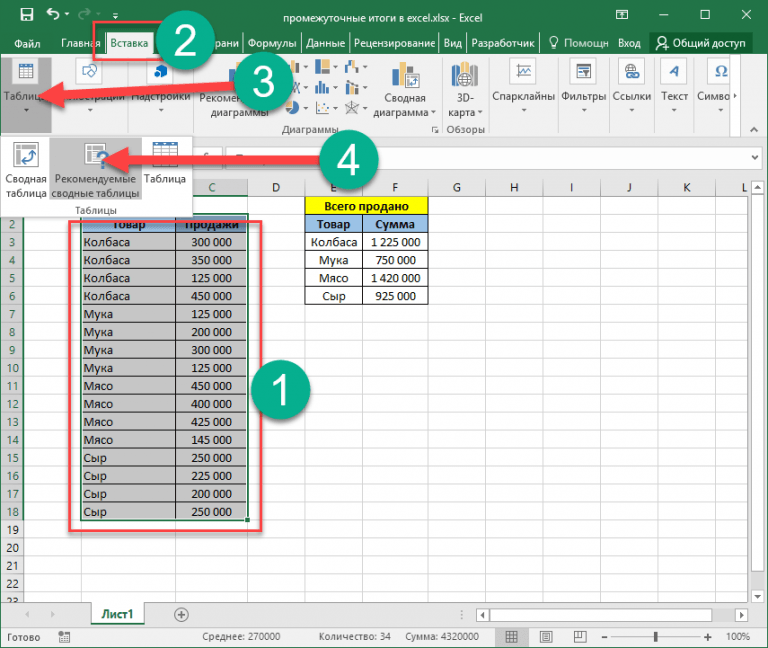768x648 pixels.
Task: Open Ribbon Display Options
Action: tap(622, 15)
